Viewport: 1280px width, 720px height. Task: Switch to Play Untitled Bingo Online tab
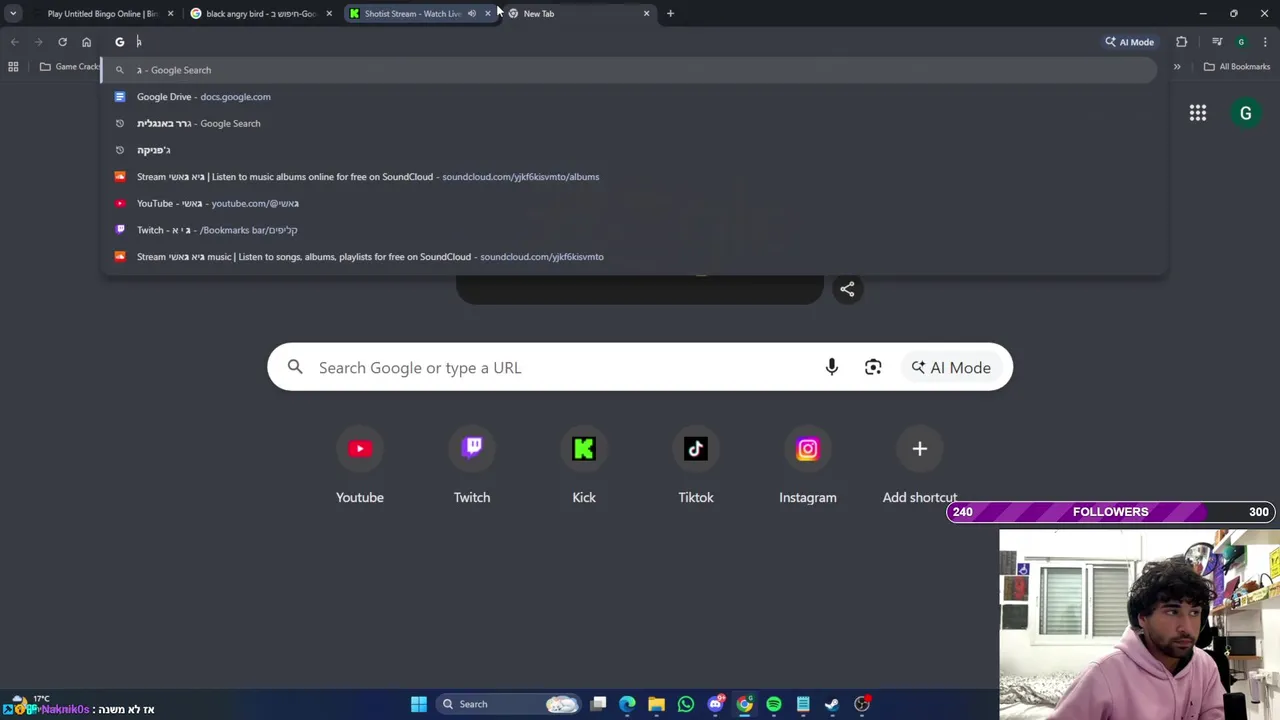102,14
